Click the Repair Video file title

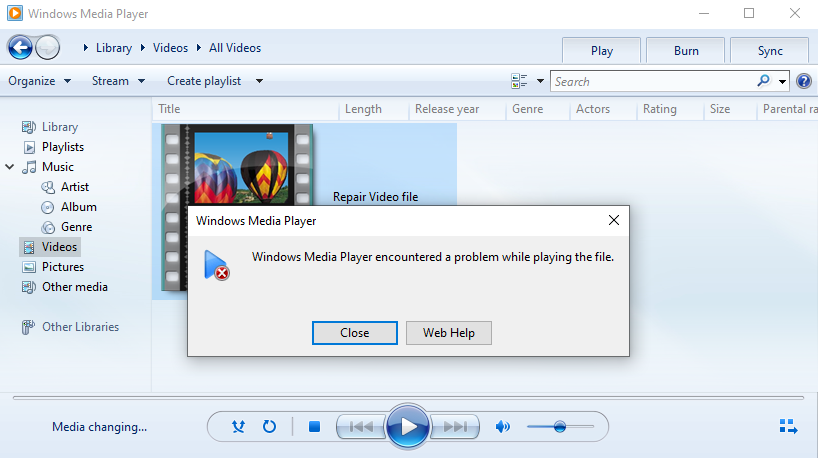pyautogui.click(x=376, y=197)
